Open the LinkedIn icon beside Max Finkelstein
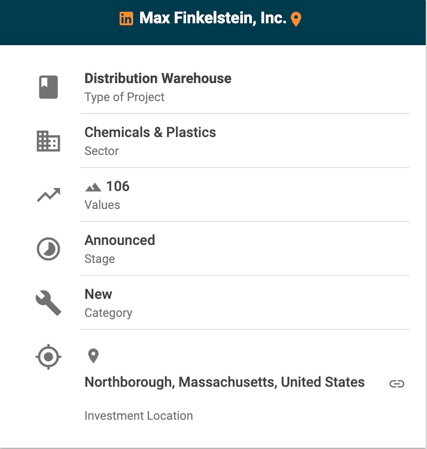Screen dimensions: 427x449 (x=126, y=19)
